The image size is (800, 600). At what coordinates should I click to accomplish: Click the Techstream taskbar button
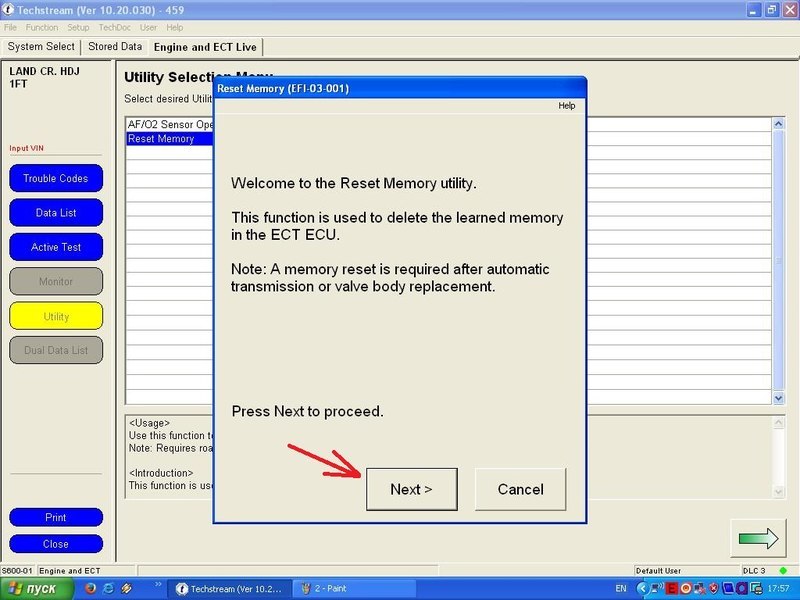point(232,589)
